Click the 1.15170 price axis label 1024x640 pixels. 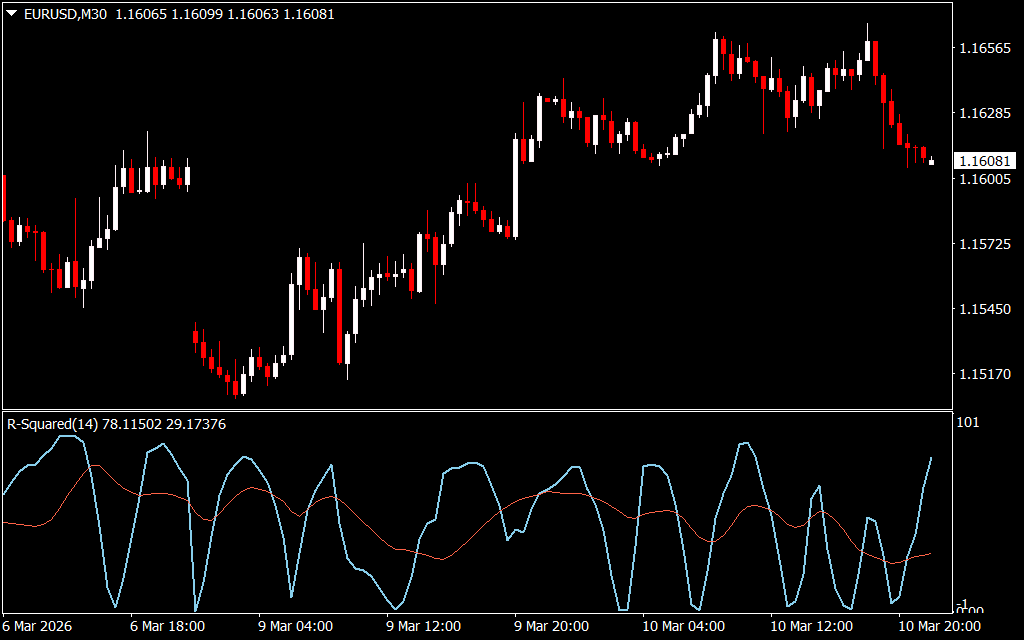point(985,374)
